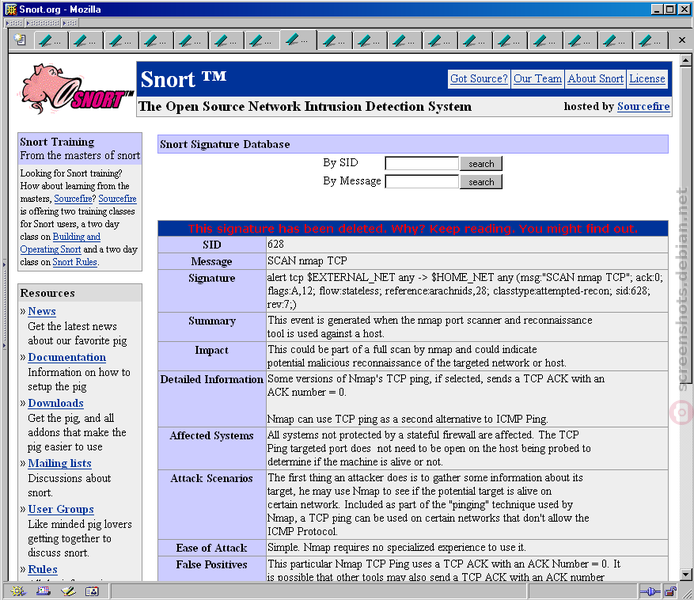
Task: Select the currently active raised tab
Action: (298, 40)
